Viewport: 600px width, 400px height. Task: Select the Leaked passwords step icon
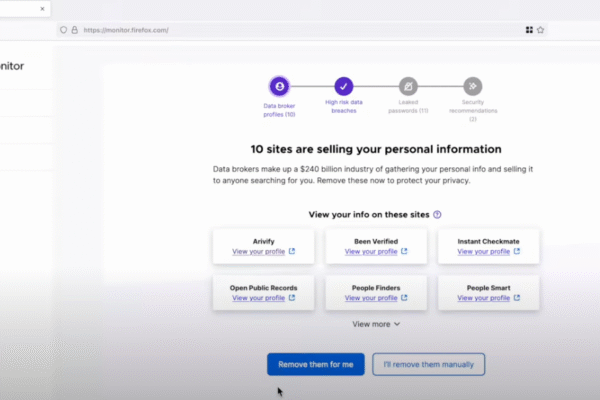[x=408, y=87]
